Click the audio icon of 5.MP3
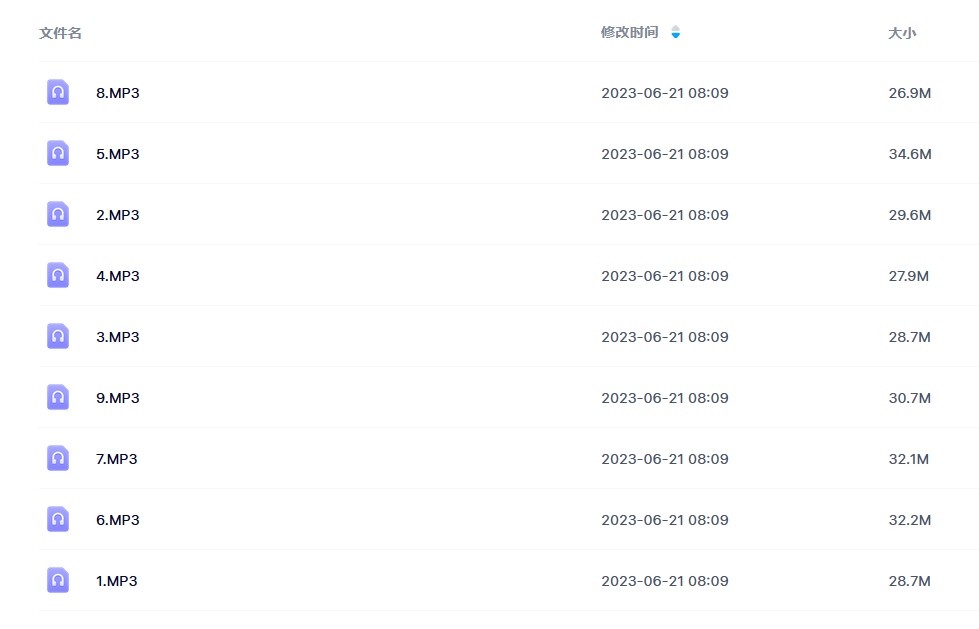This screenshot has width=979, height=629. tap(58, 153)
